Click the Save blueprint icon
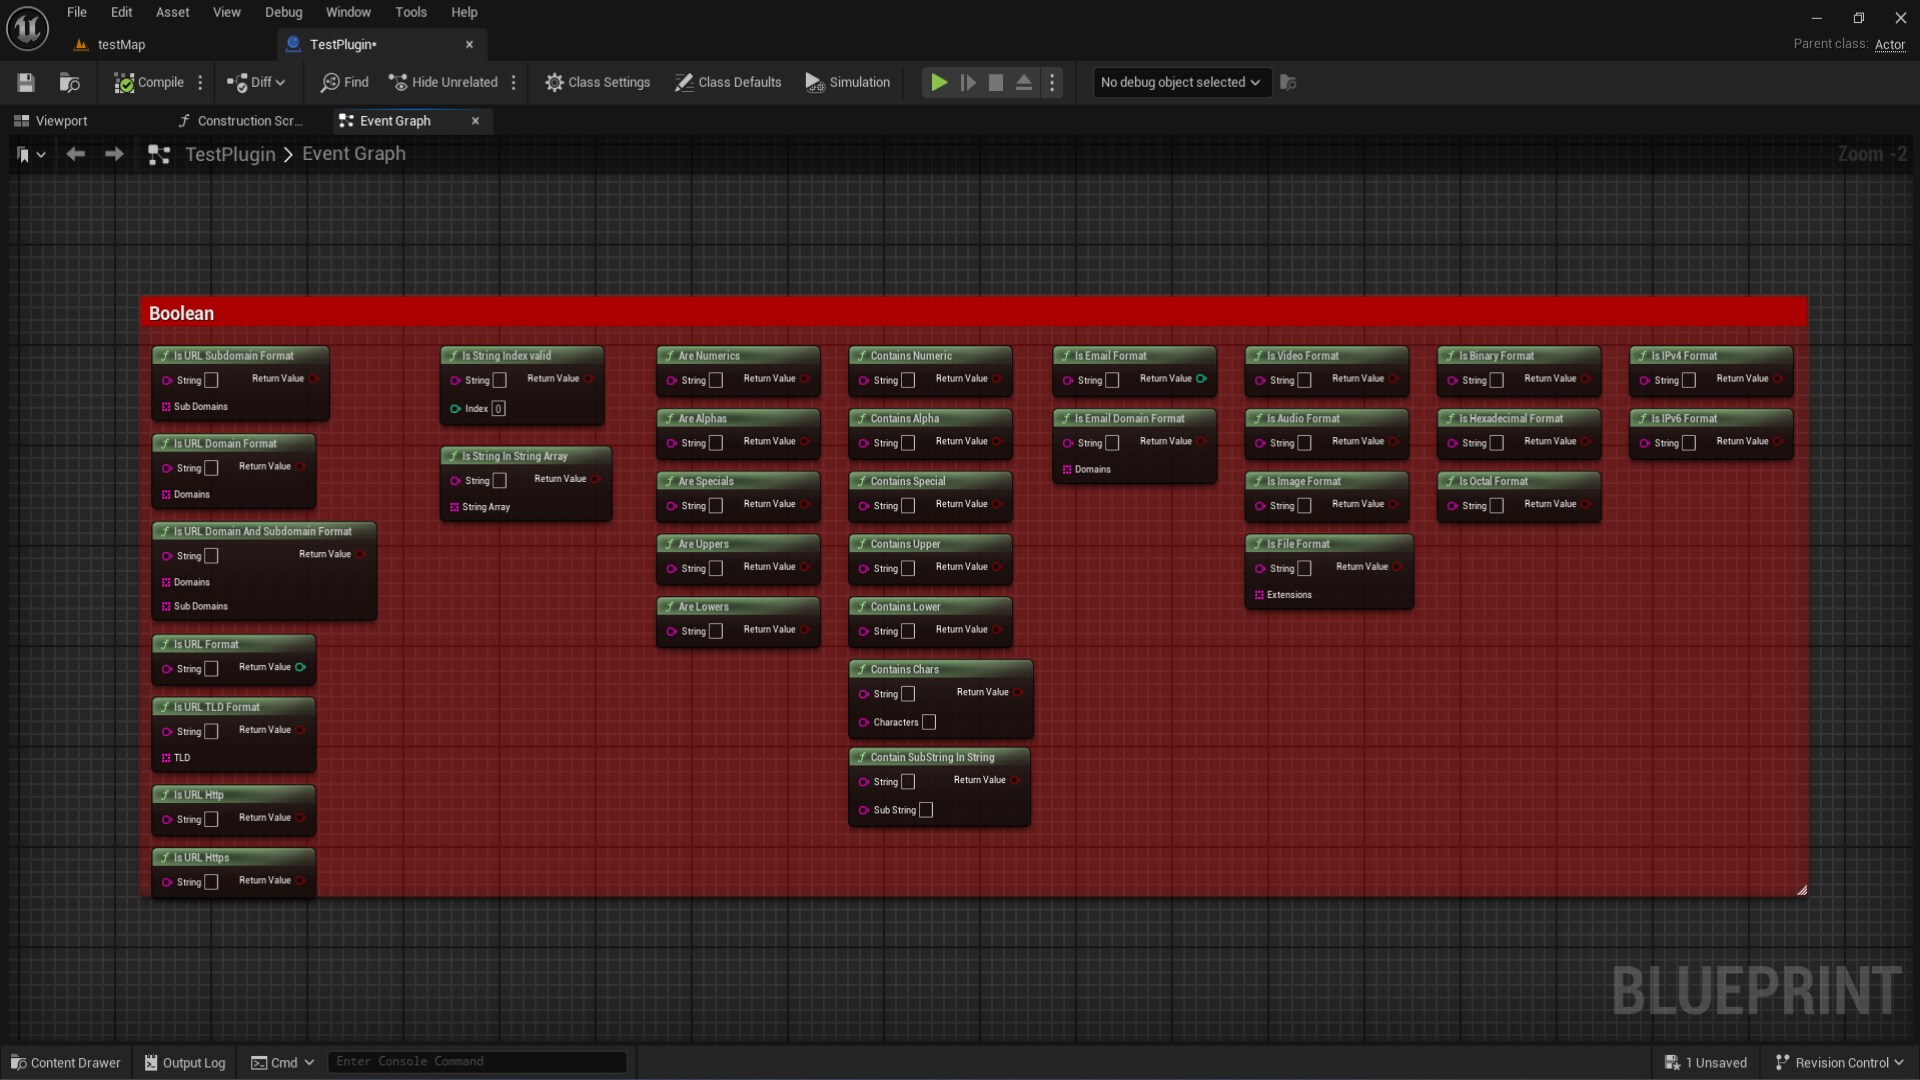The height and width of the screenshot is (1080, 1920). (x=26, y=83)
